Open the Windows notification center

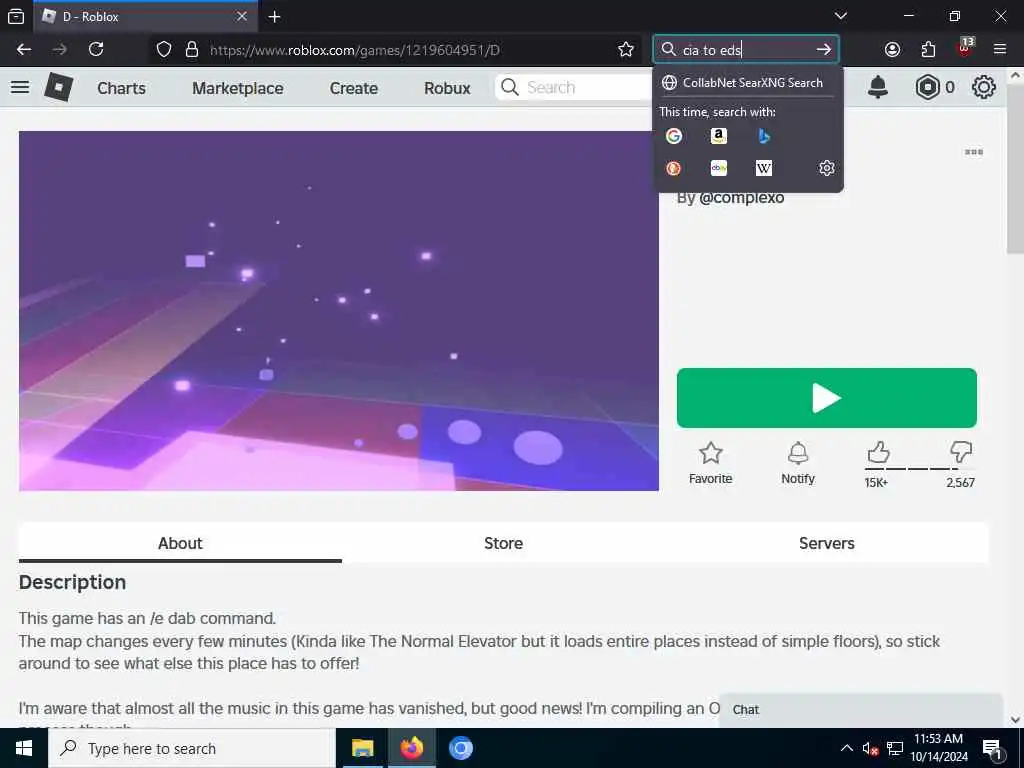click(x=992, y=748)
